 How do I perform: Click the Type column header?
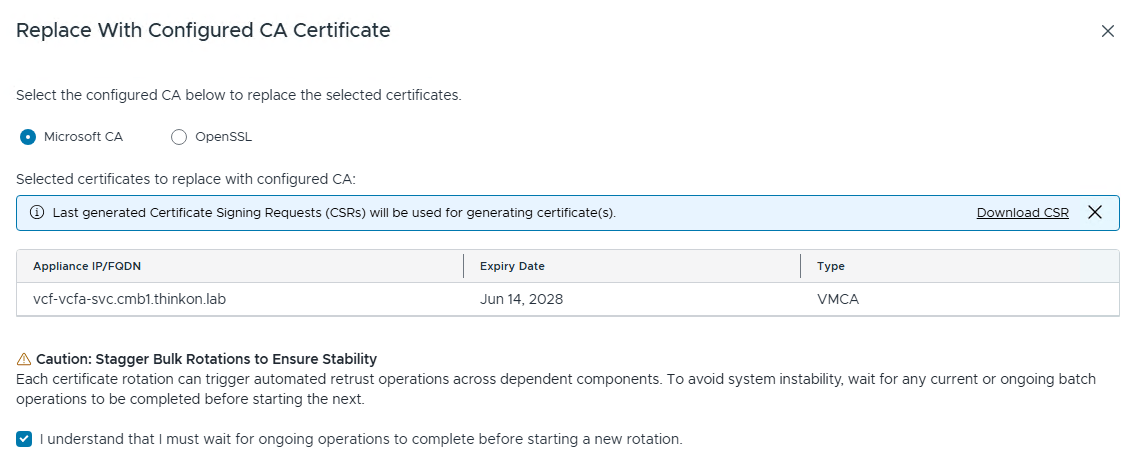[x=831, y=266]
